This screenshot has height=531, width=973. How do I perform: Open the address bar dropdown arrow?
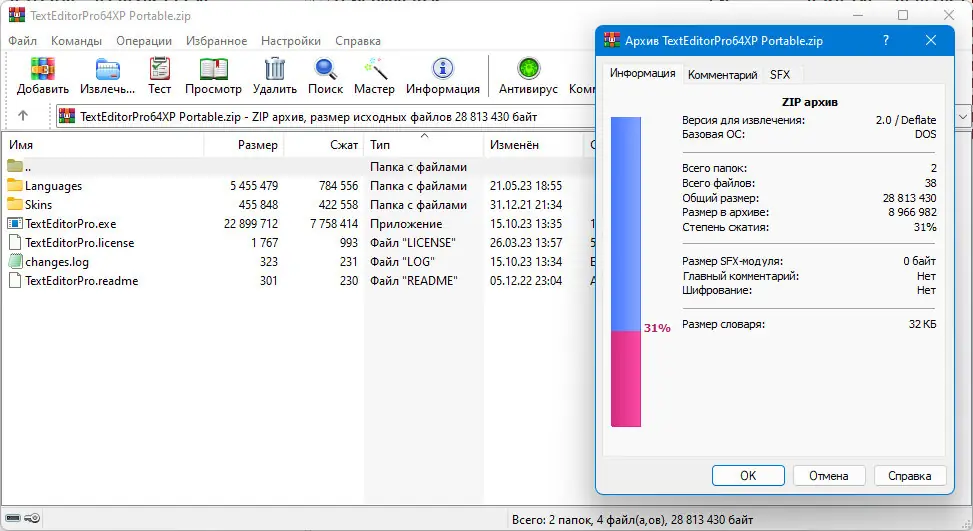tap(962, 116)
